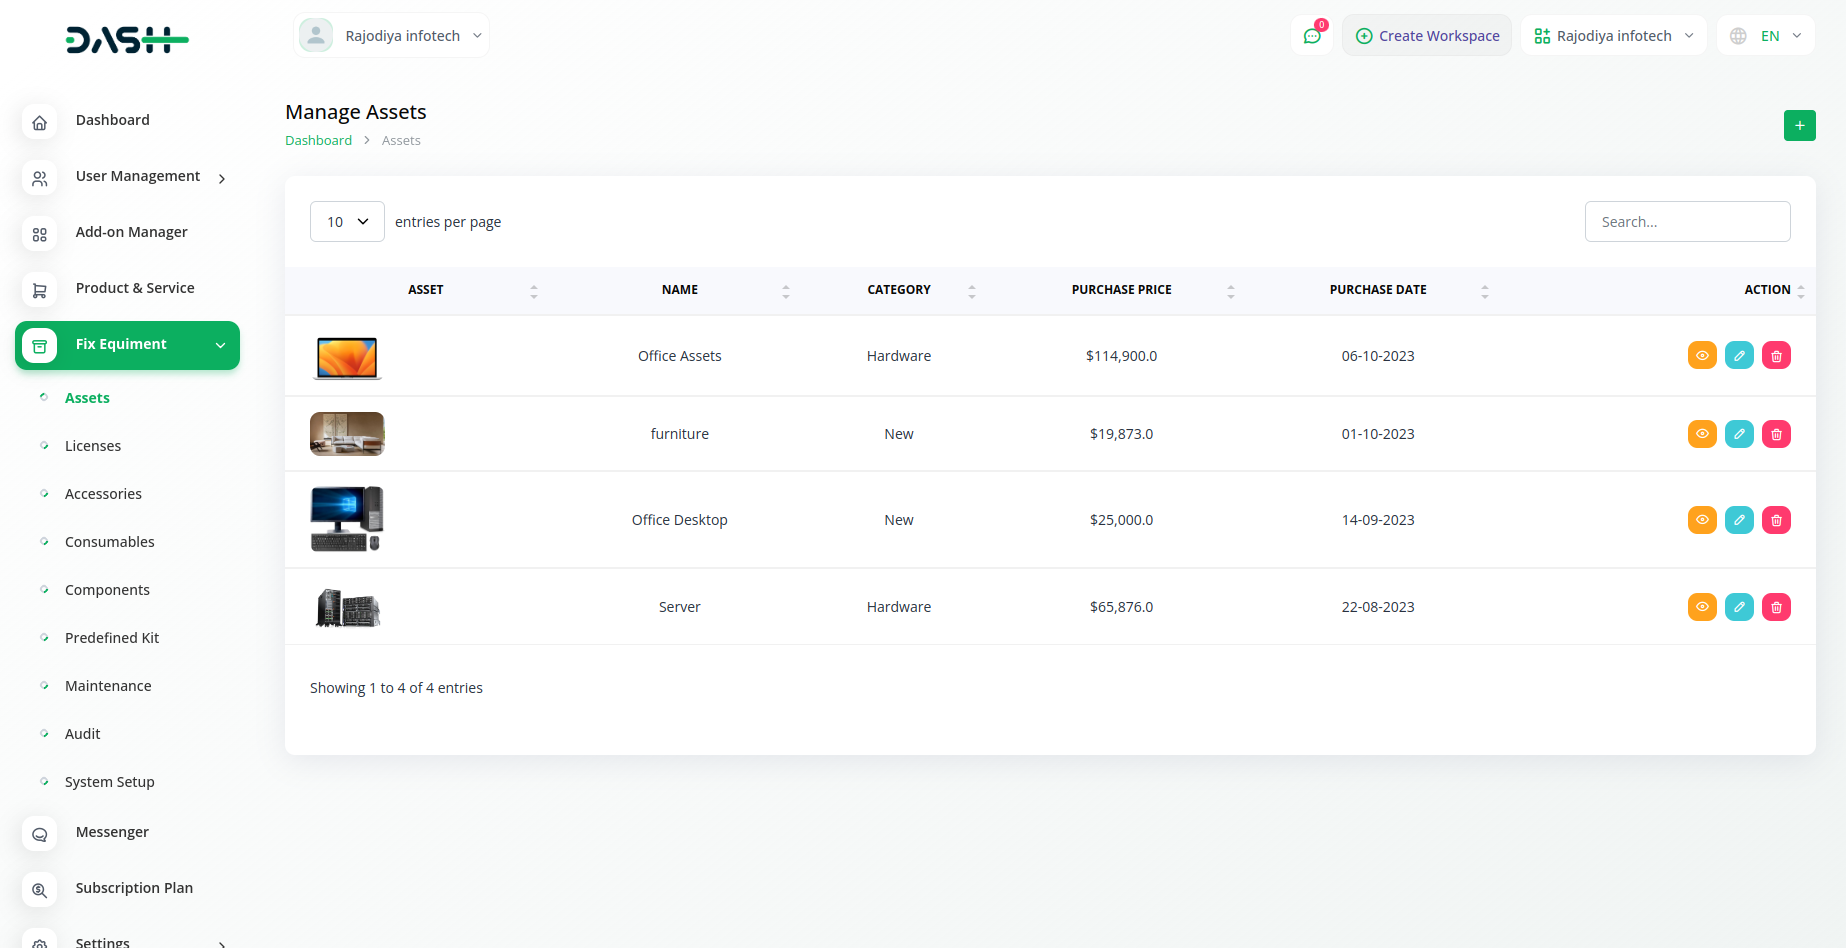Image resolution: width=1846 pixels, height=948 pixels.
Task: Edit the furniture asset entry
Action: coord(1739,434)
